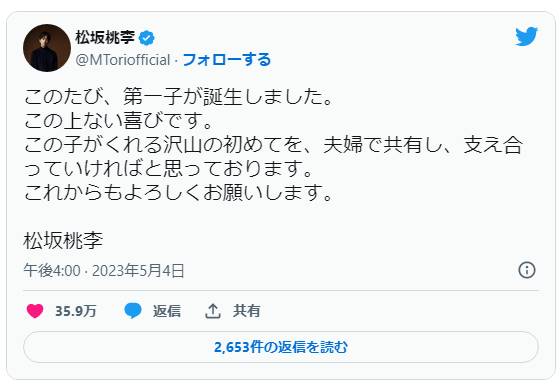Open the circled info icon

527,270
